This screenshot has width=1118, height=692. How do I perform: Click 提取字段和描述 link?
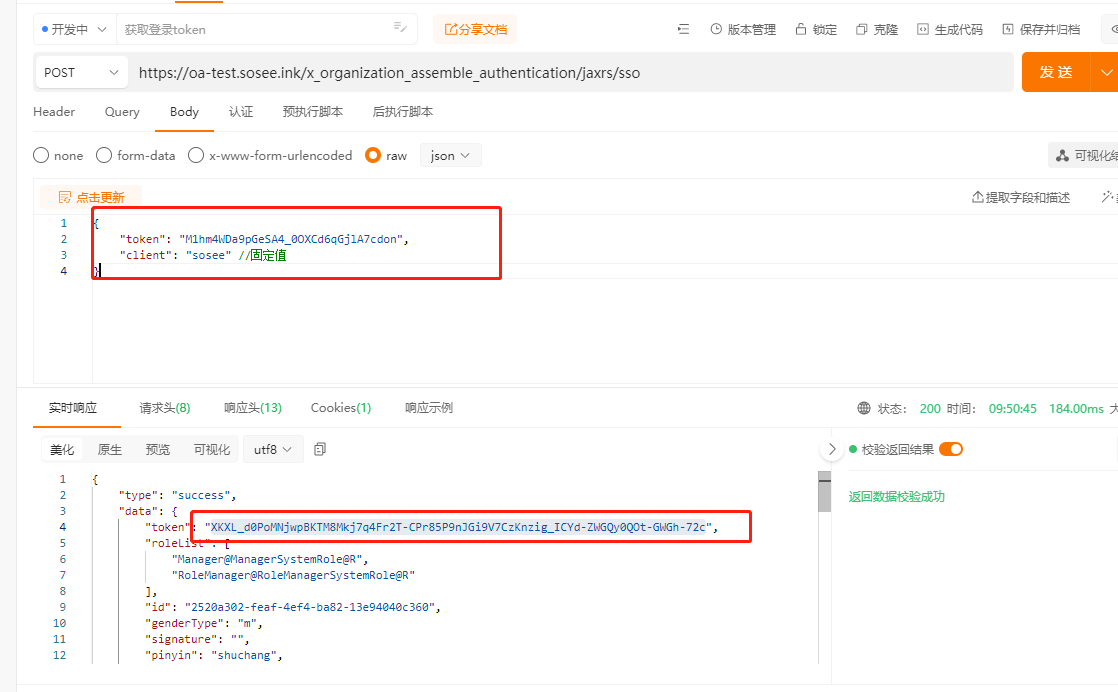(1021, 197)
